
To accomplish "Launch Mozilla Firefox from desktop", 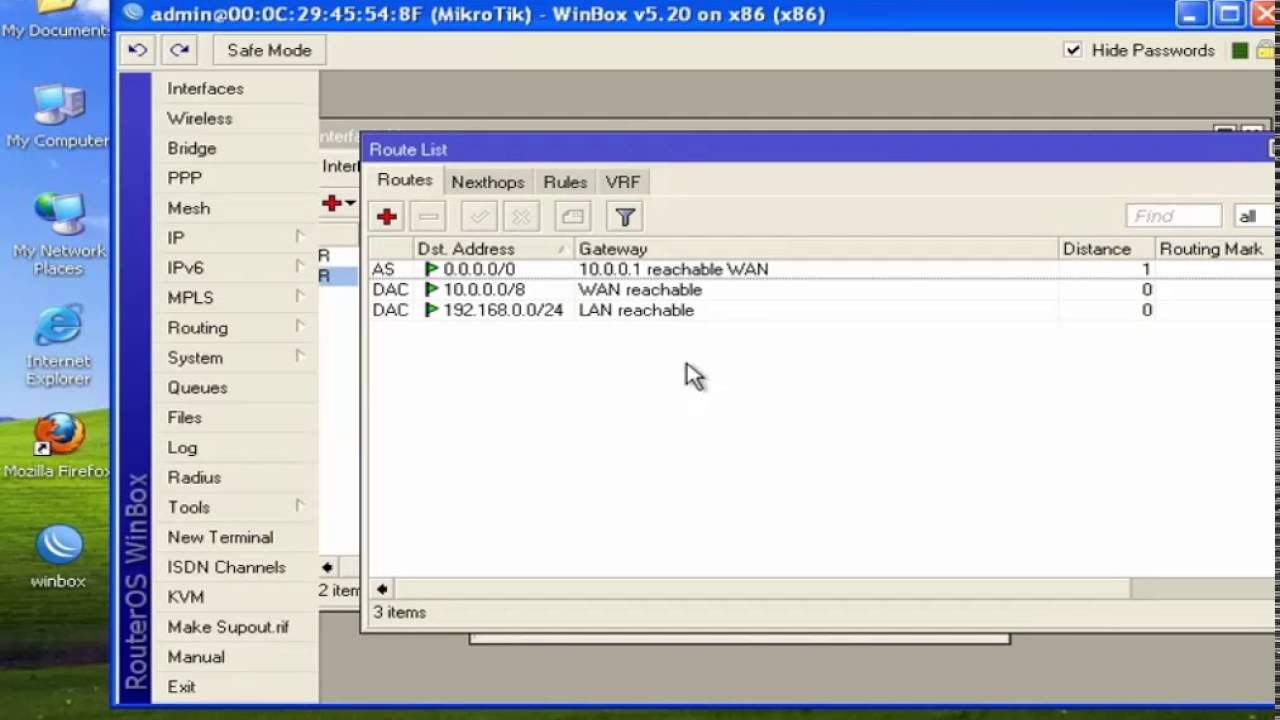I will (58, 446).
